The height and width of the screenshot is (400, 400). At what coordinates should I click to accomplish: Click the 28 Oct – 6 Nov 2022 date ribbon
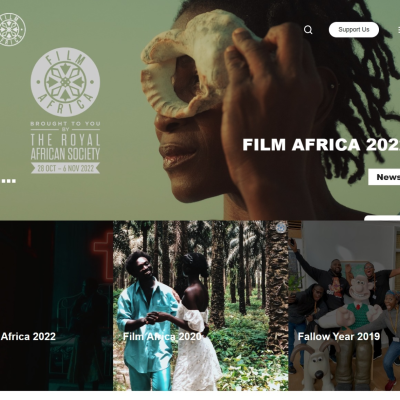coord(65,168)
